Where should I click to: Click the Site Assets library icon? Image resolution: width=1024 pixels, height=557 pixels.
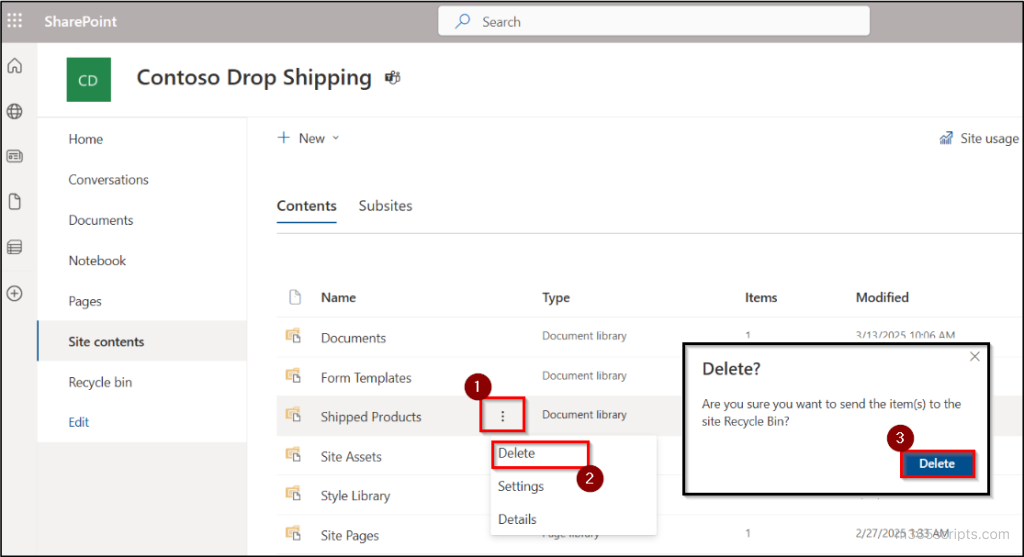(x=293, y=455)
